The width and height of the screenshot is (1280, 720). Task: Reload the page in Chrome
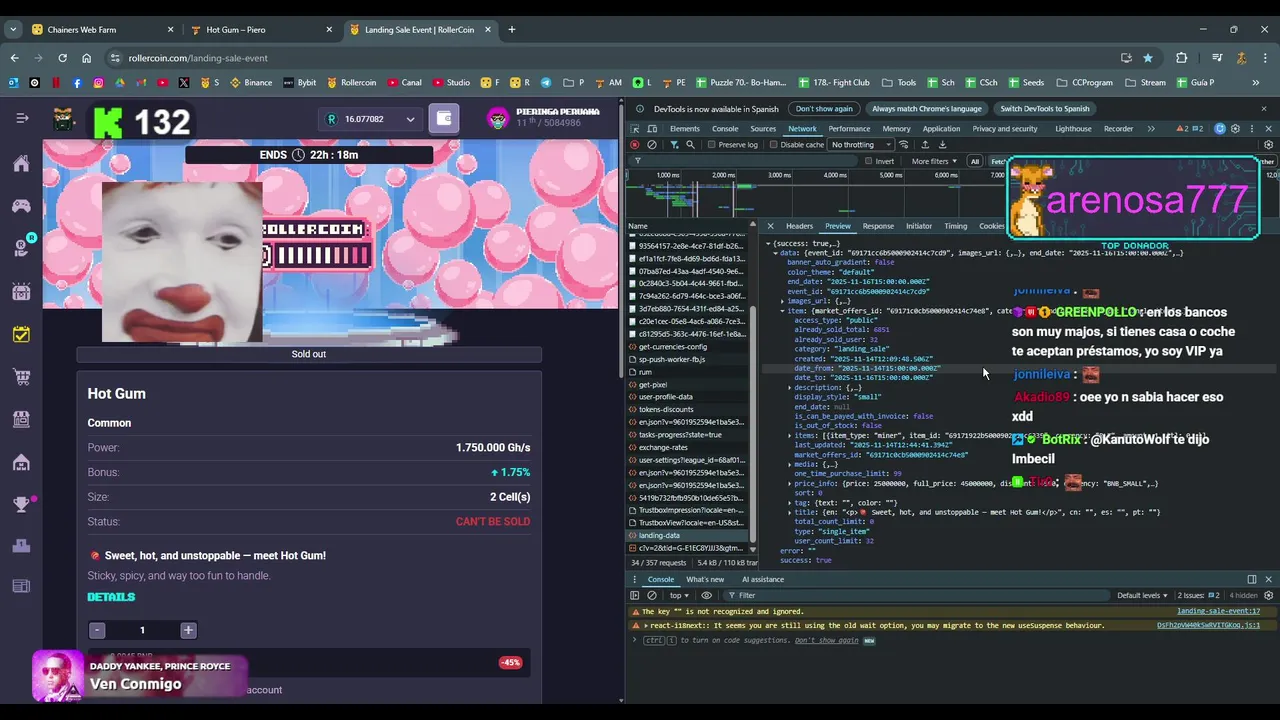(62, 58)
